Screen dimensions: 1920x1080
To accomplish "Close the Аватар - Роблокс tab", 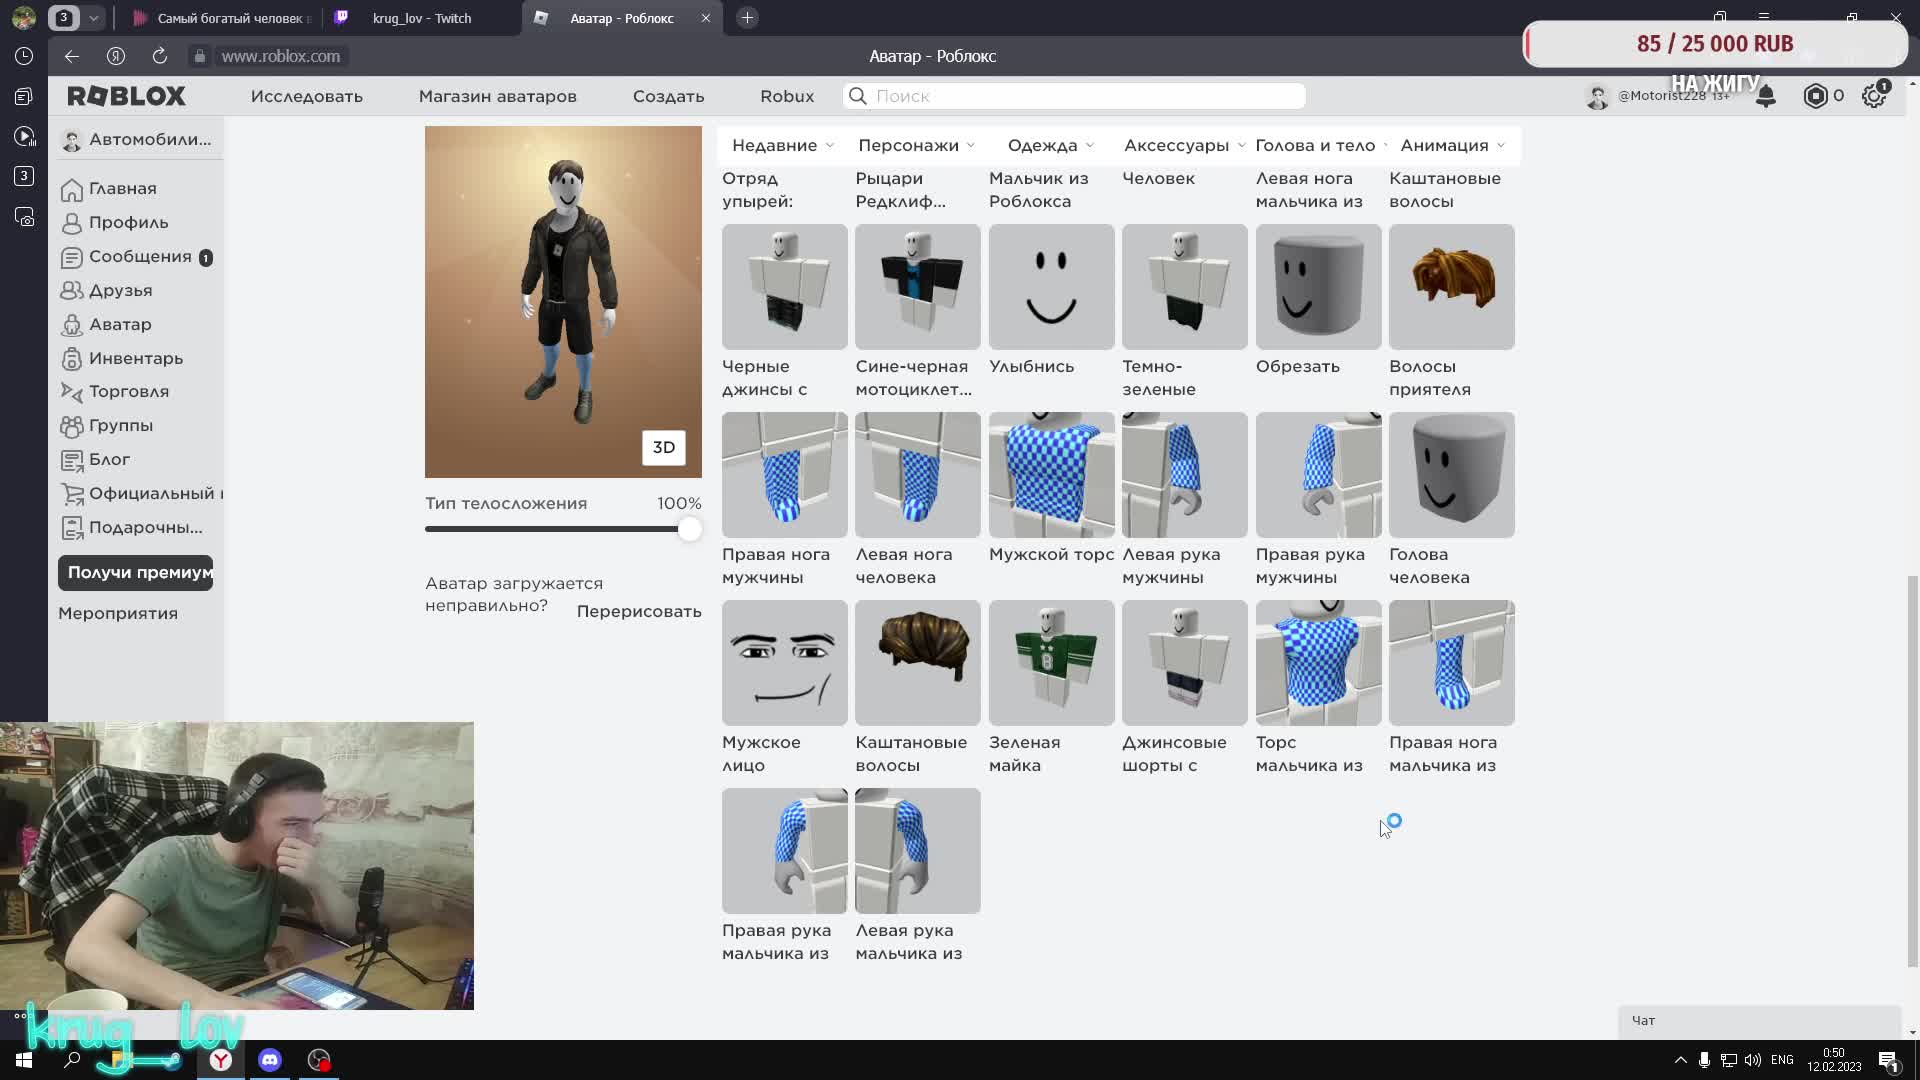I will coord(705,18).
